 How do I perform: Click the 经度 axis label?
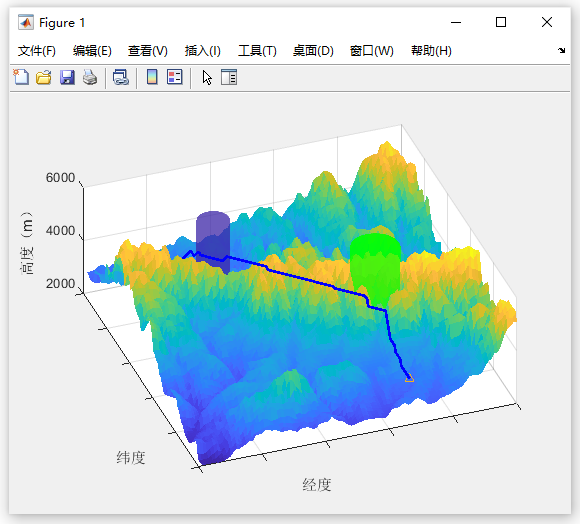(x=317, y=485)
